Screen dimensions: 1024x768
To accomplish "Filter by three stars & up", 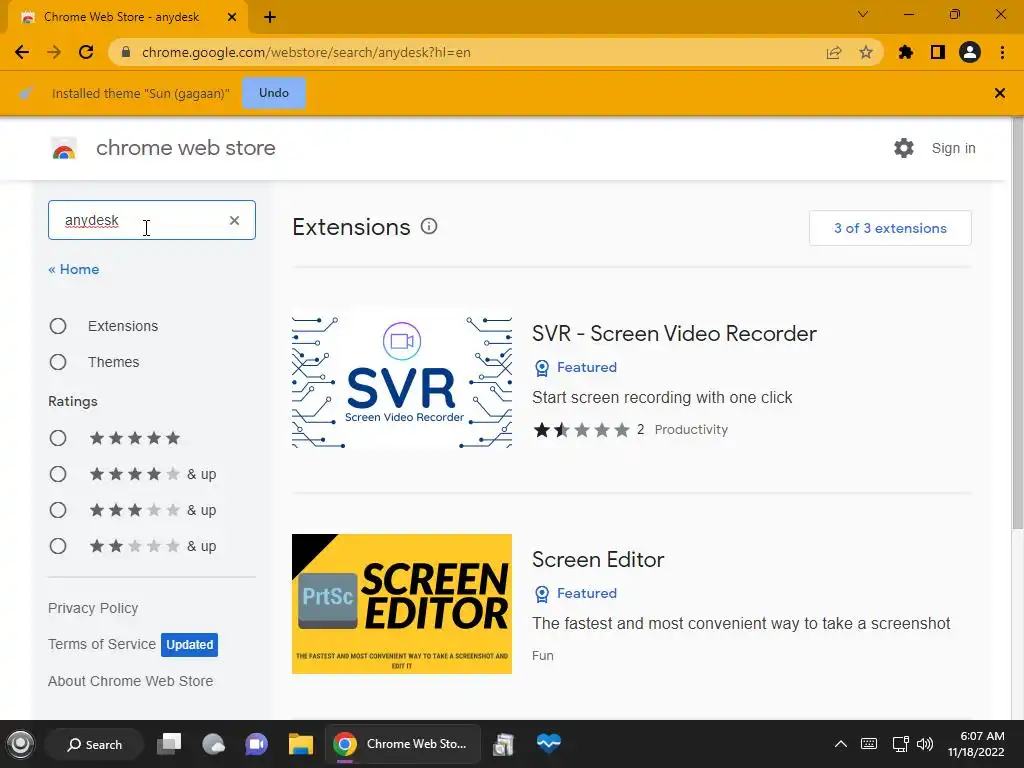I will [58, 510].
